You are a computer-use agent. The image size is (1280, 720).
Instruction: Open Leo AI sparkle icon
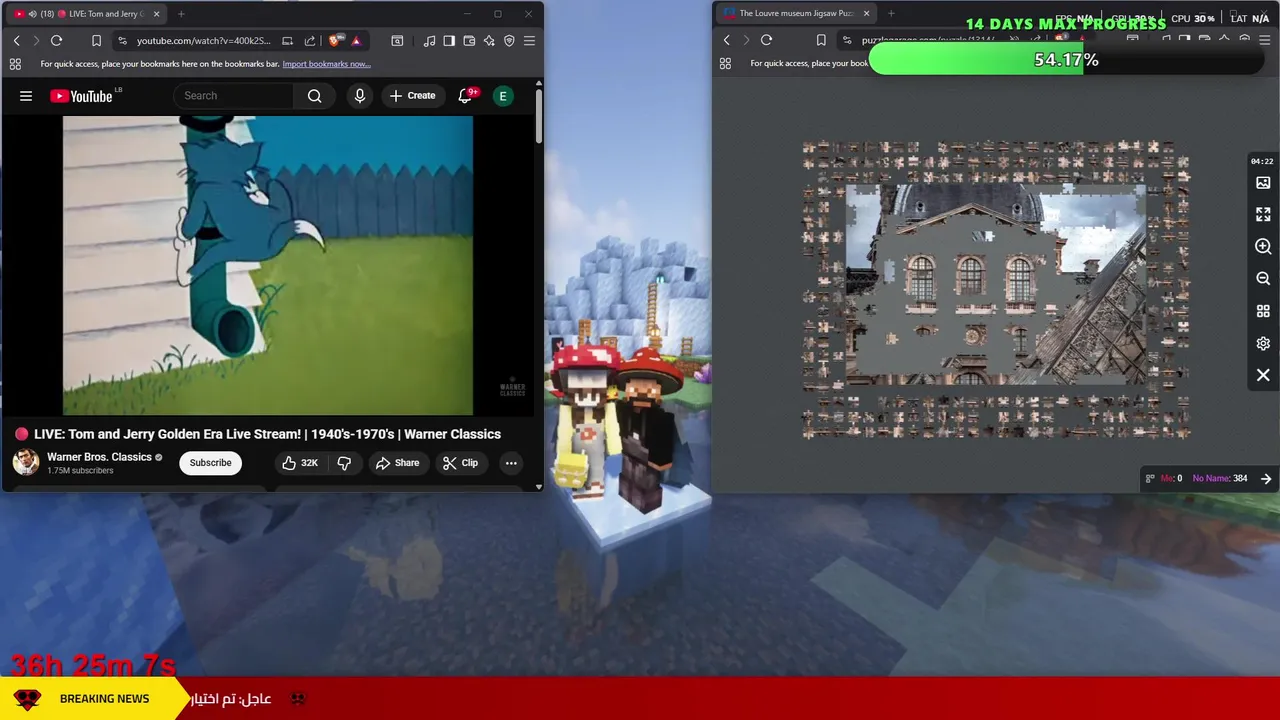pos(489,41)
